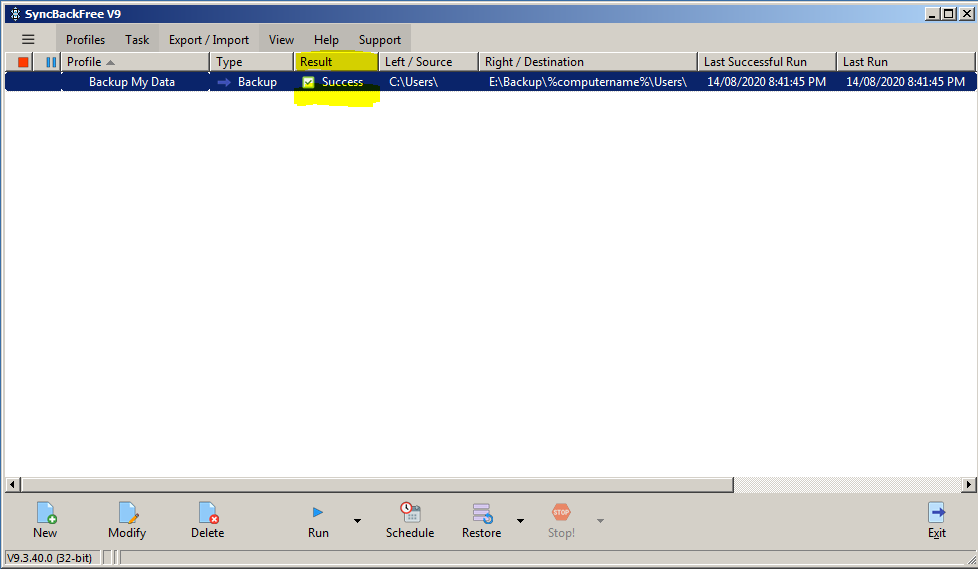Open the hamburger main menu

point(28,39)
